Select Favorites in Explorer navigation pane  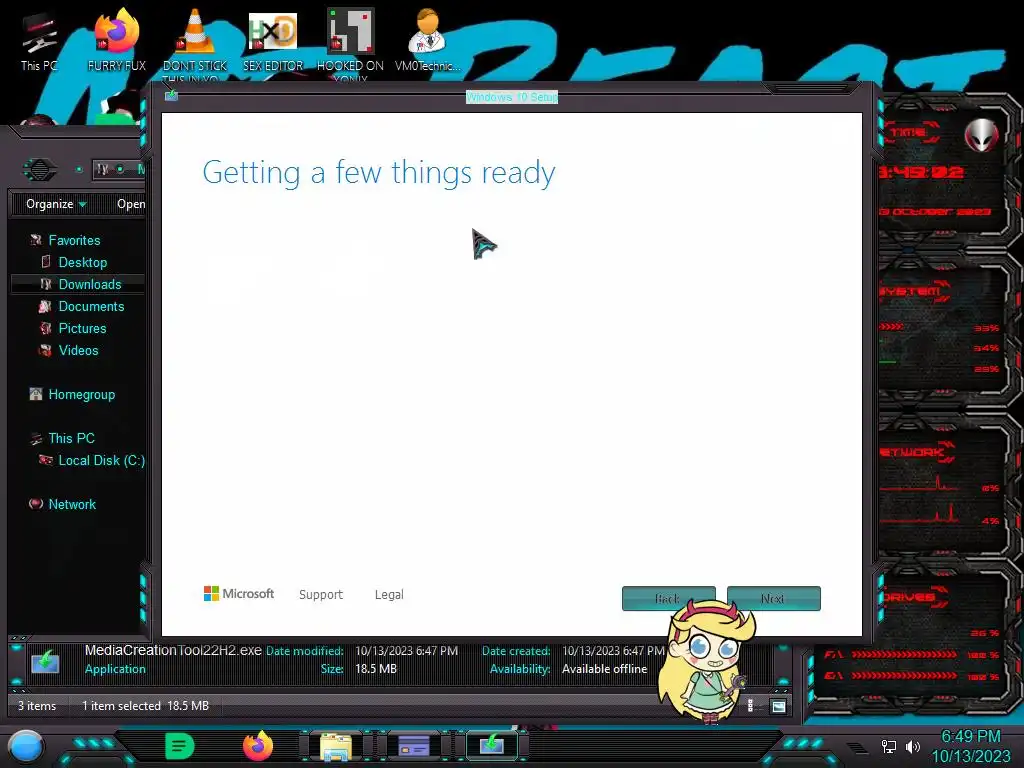coord(74,240)
